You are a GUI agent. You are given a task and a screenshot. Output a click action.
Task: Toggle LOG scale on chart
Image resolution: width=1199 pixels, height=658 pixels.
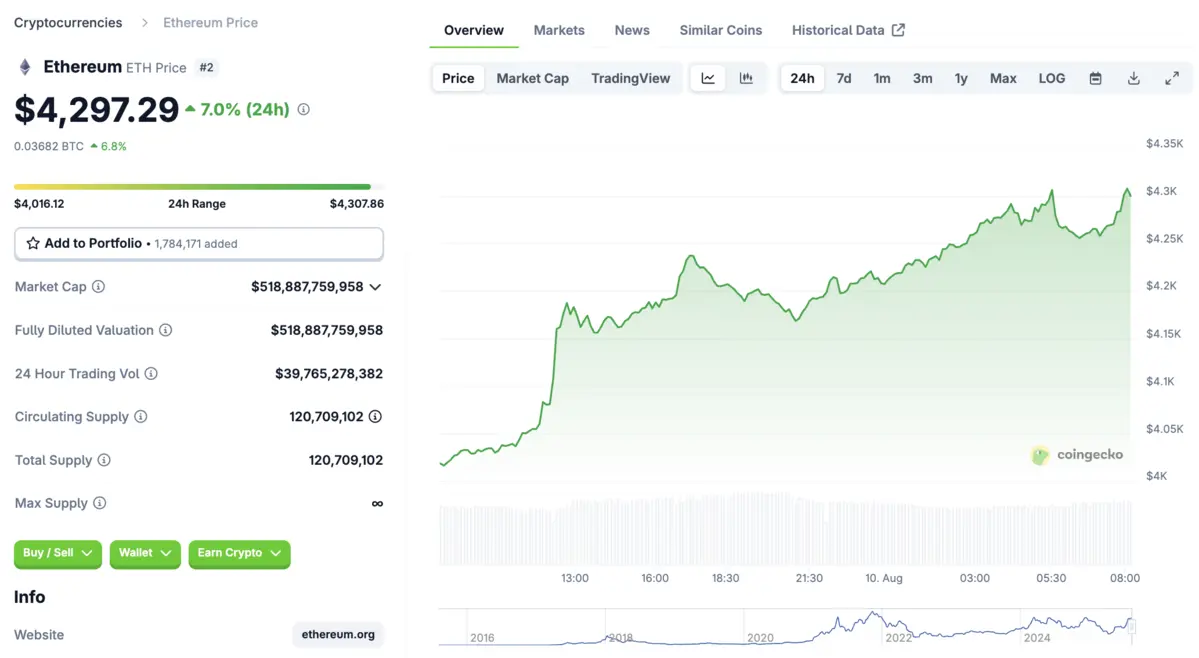(x=1051, y=78)
